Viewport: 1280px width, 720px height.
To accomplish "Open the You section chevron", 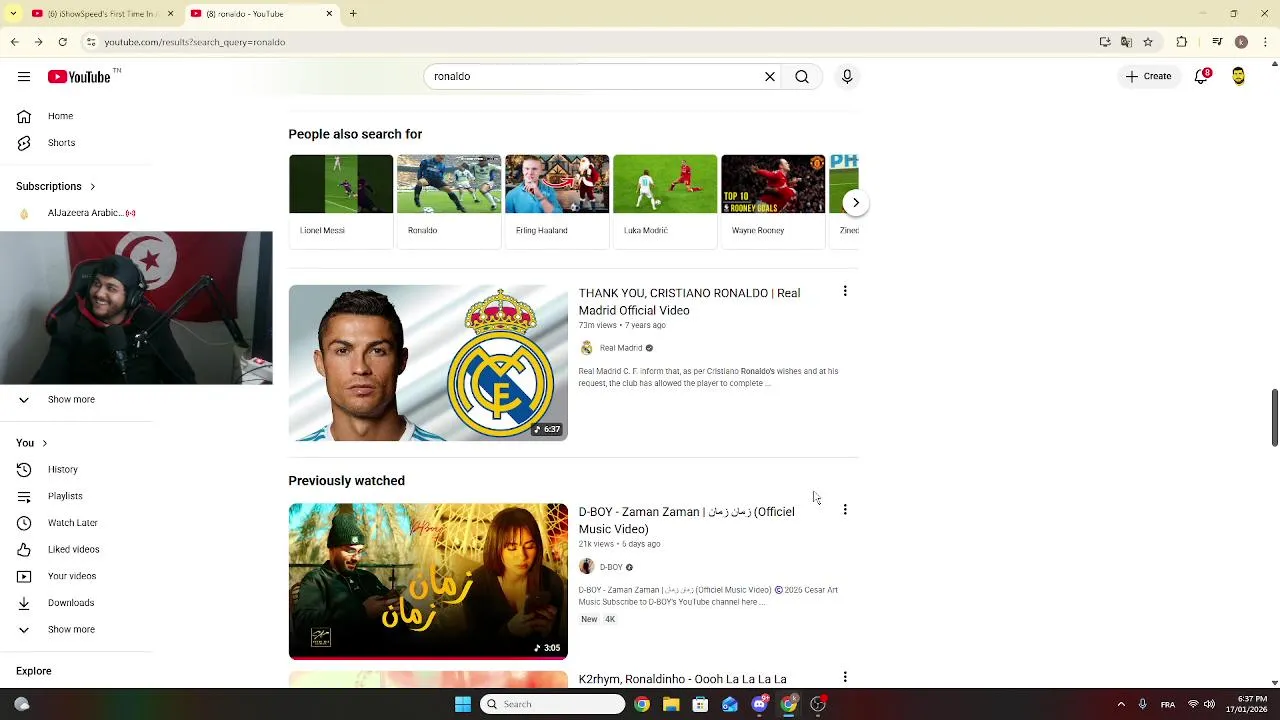I will point(44,443).
